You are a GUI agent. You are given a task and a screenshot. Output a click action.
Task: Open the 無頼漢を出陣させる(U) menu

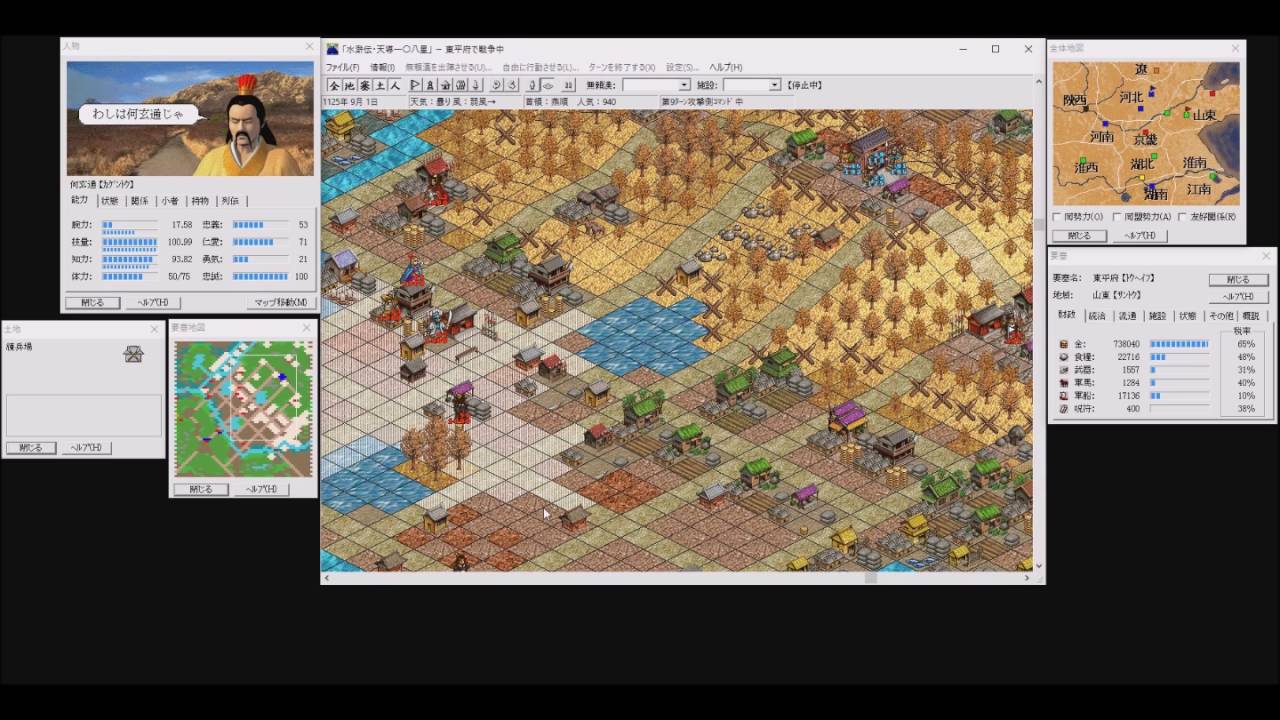448,67
